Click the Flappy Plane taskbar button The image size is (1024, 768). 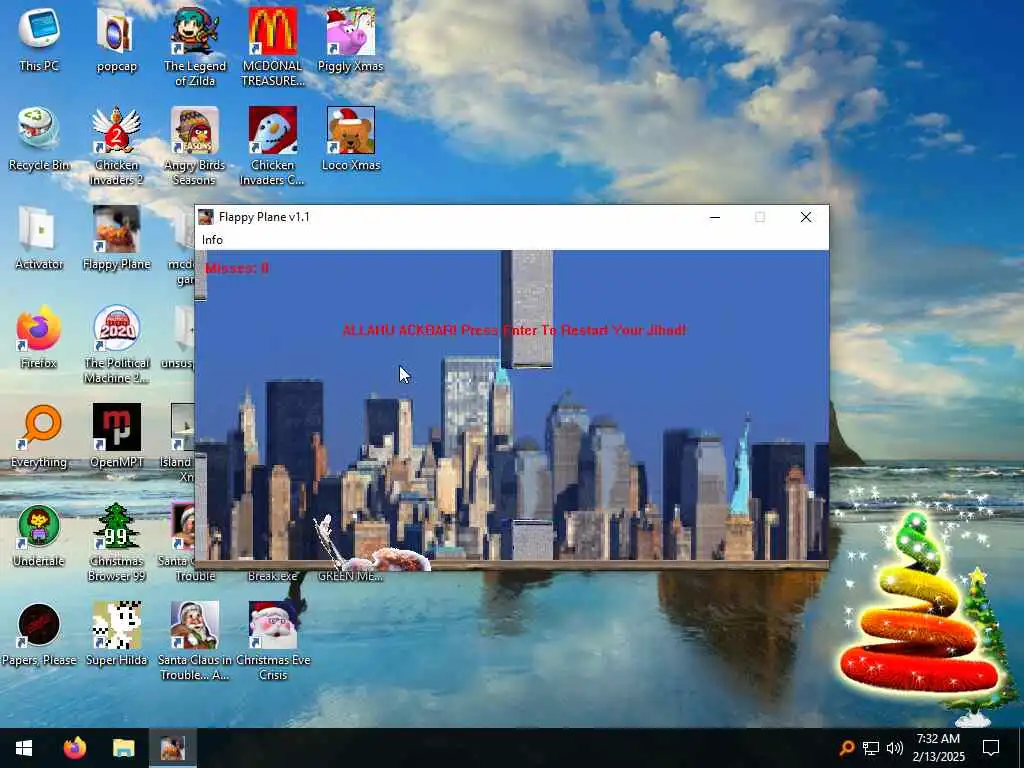coord(172,748)
